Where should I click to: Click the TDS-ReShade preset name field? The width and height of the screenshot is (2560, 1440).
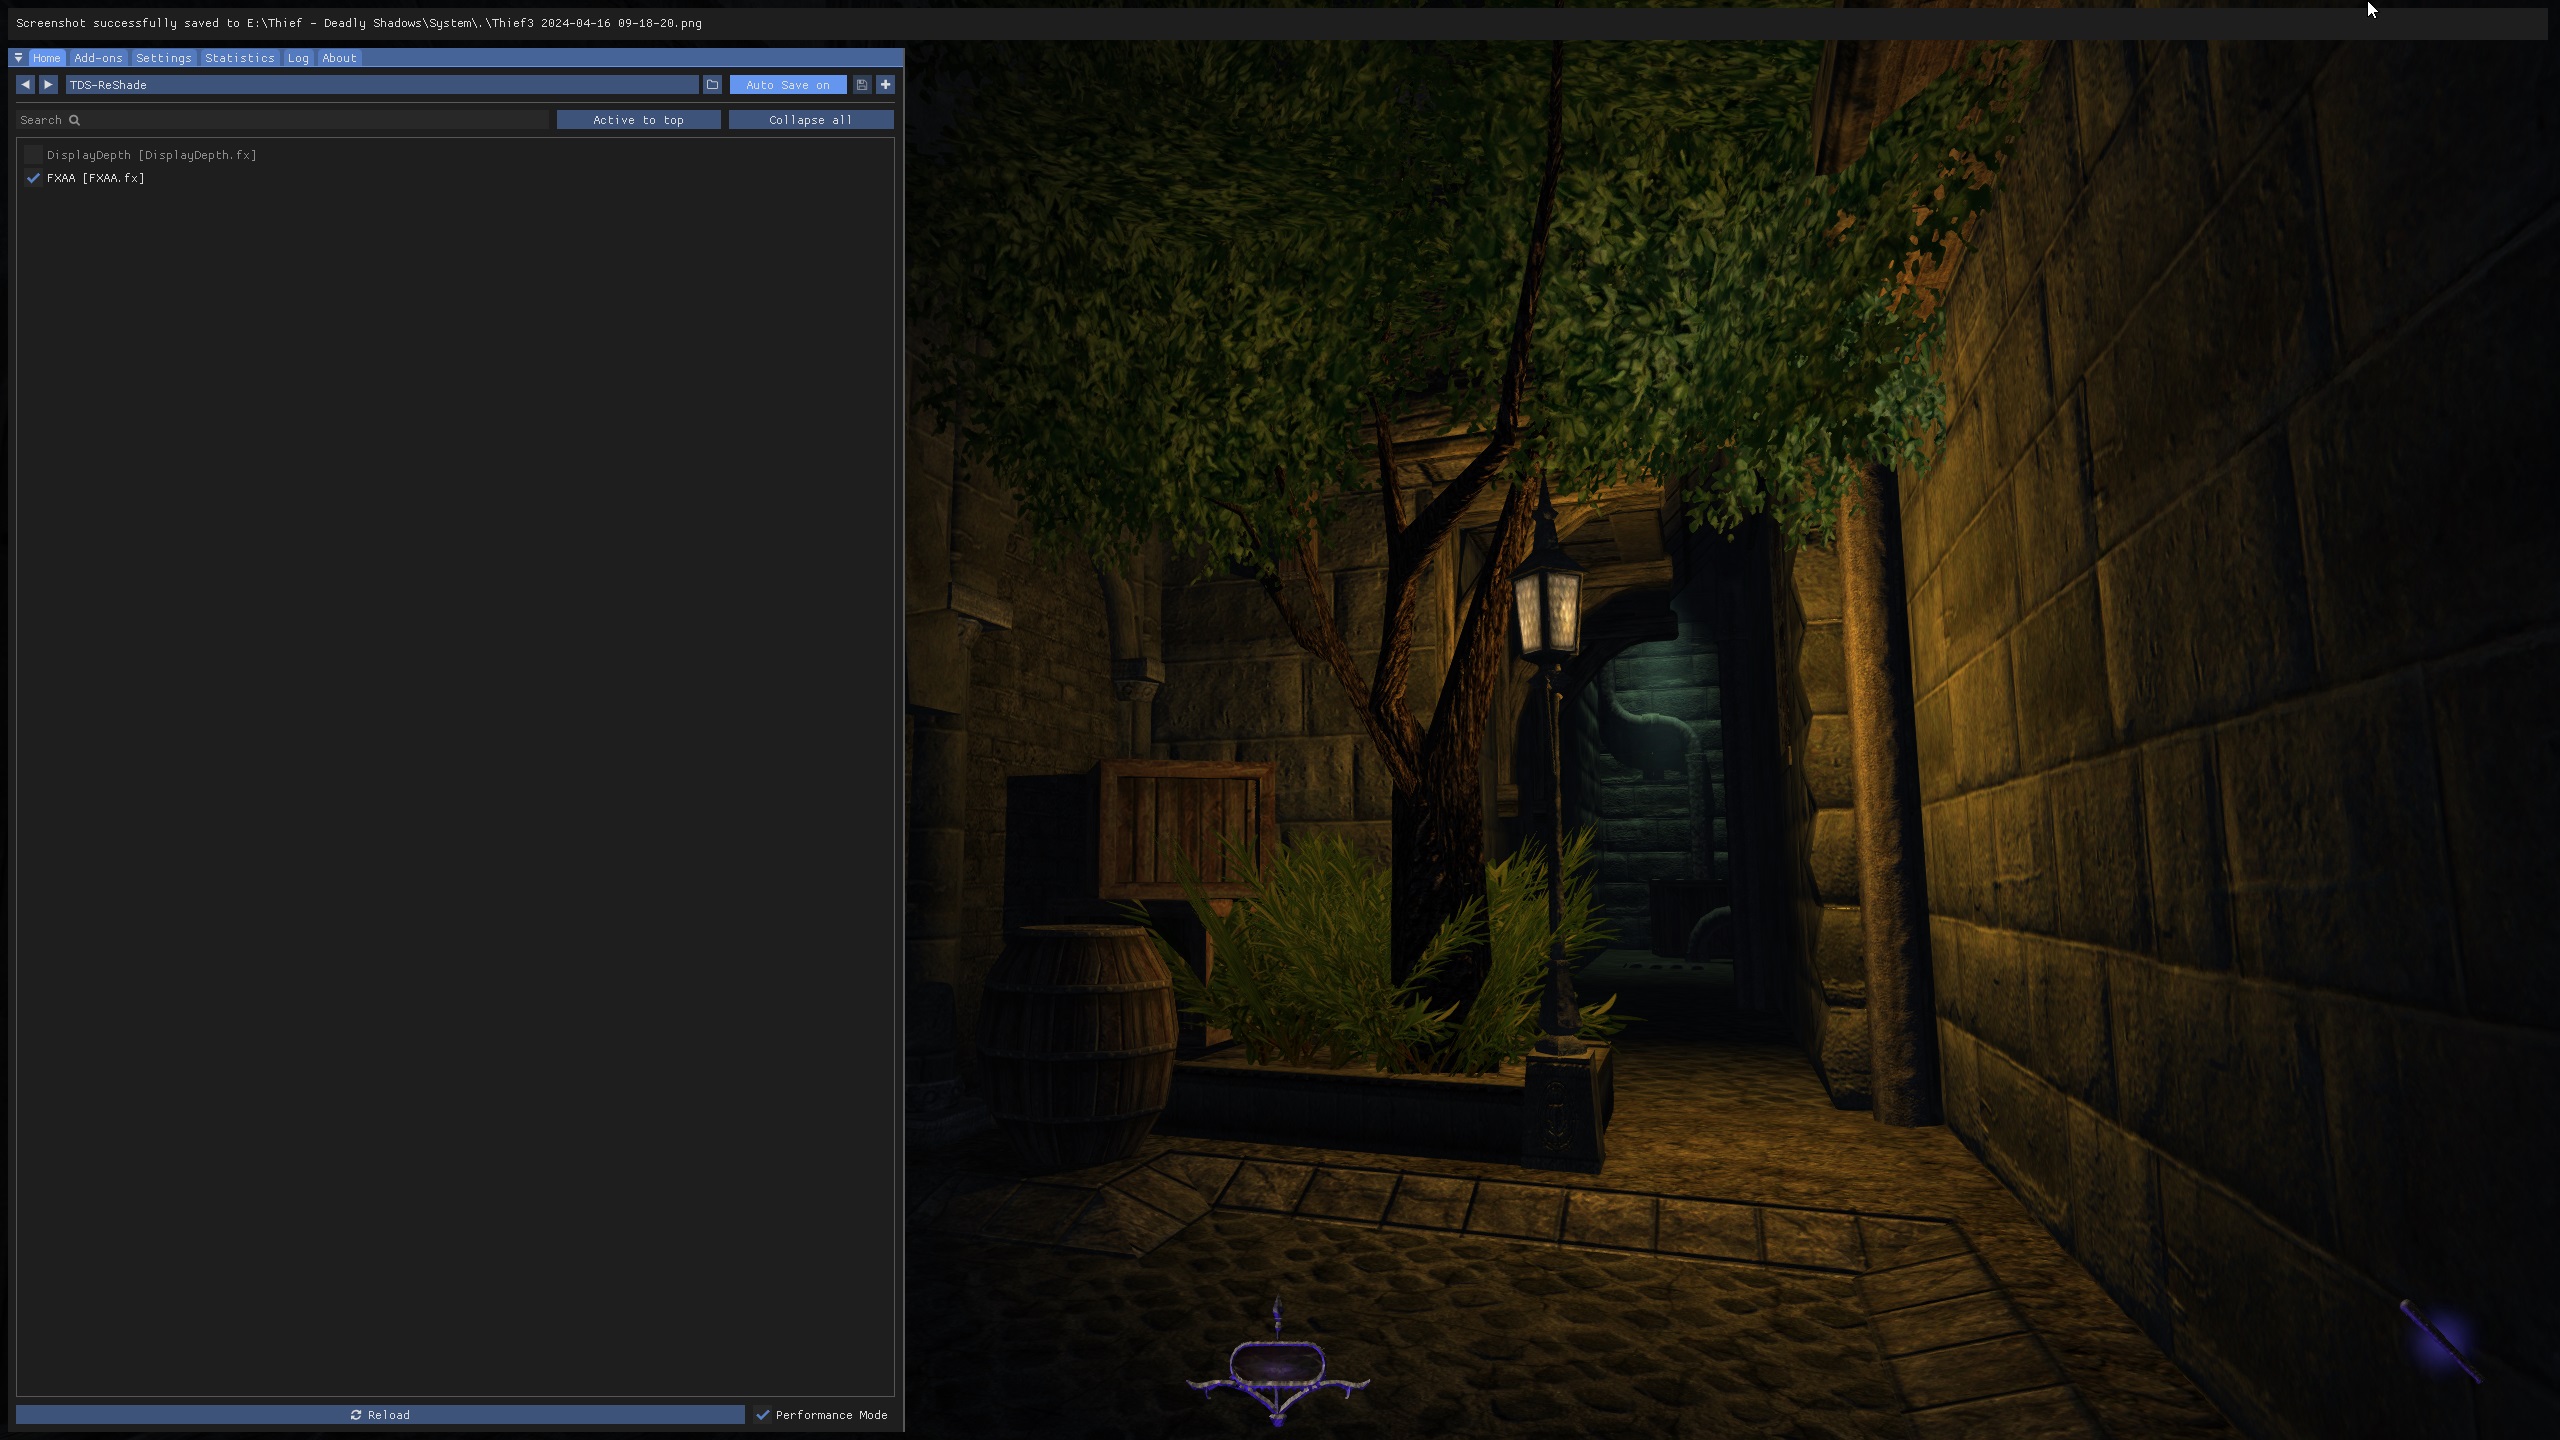[x=381, y=85]
